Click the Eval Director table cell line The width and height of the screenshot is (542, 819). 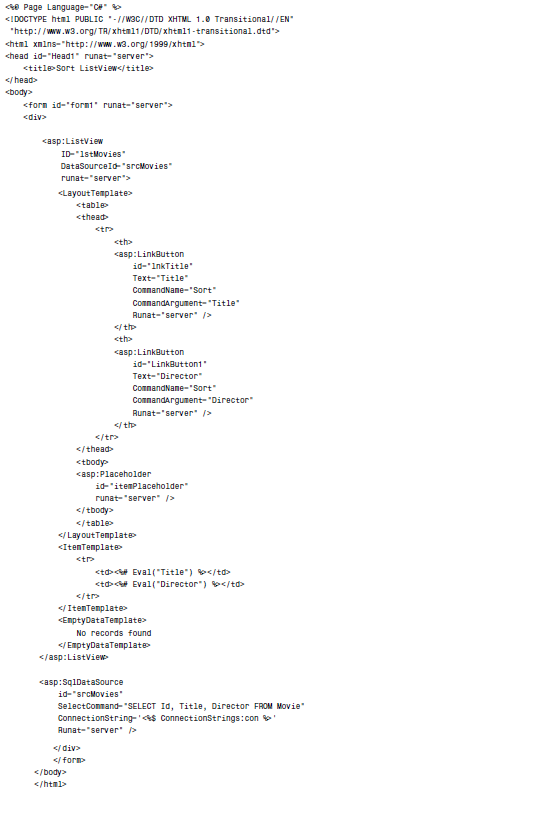pyautogui.click(x=170, y=584)
